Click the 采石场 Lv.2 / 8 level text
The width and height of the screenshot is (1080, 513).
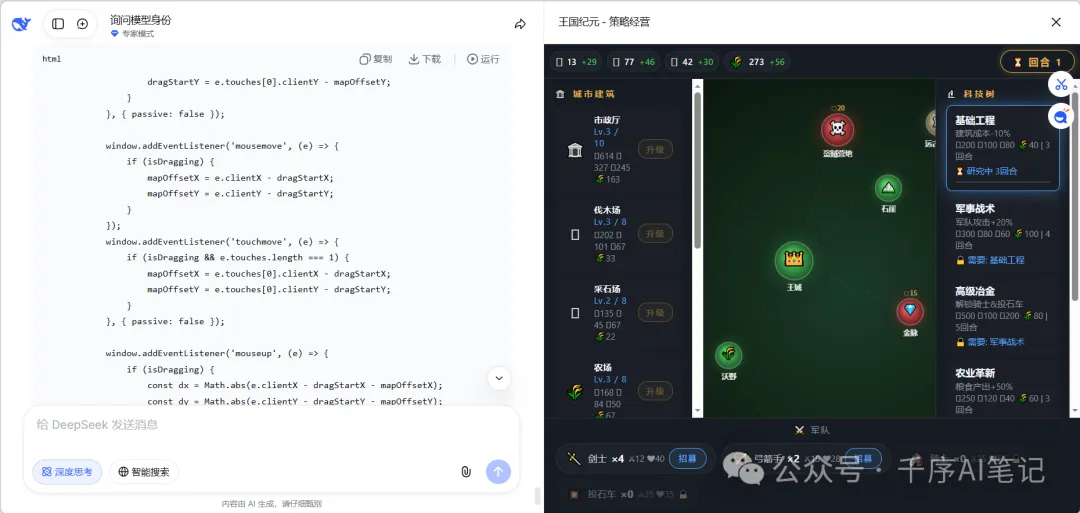tap(610, 301)
